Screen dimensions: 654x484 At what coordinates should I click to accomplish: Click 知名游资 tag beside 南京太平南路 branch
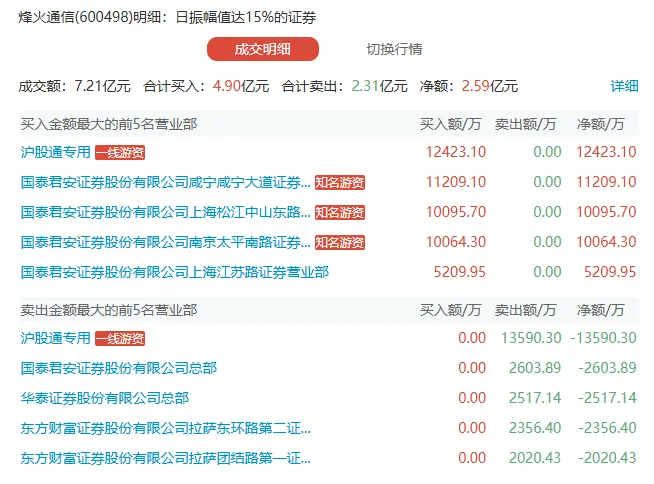pyautogui.click(x=340, y=242)
